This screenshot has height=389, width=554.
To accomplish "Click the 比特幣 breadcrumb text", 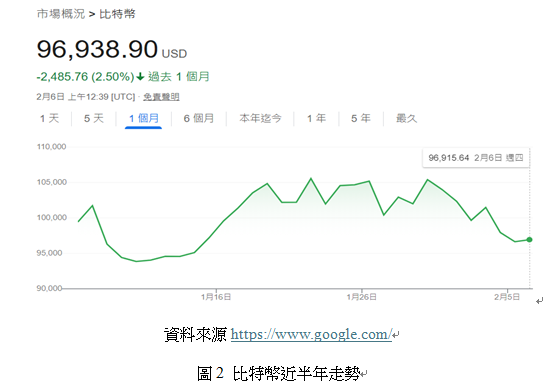I will pos(117,14).
